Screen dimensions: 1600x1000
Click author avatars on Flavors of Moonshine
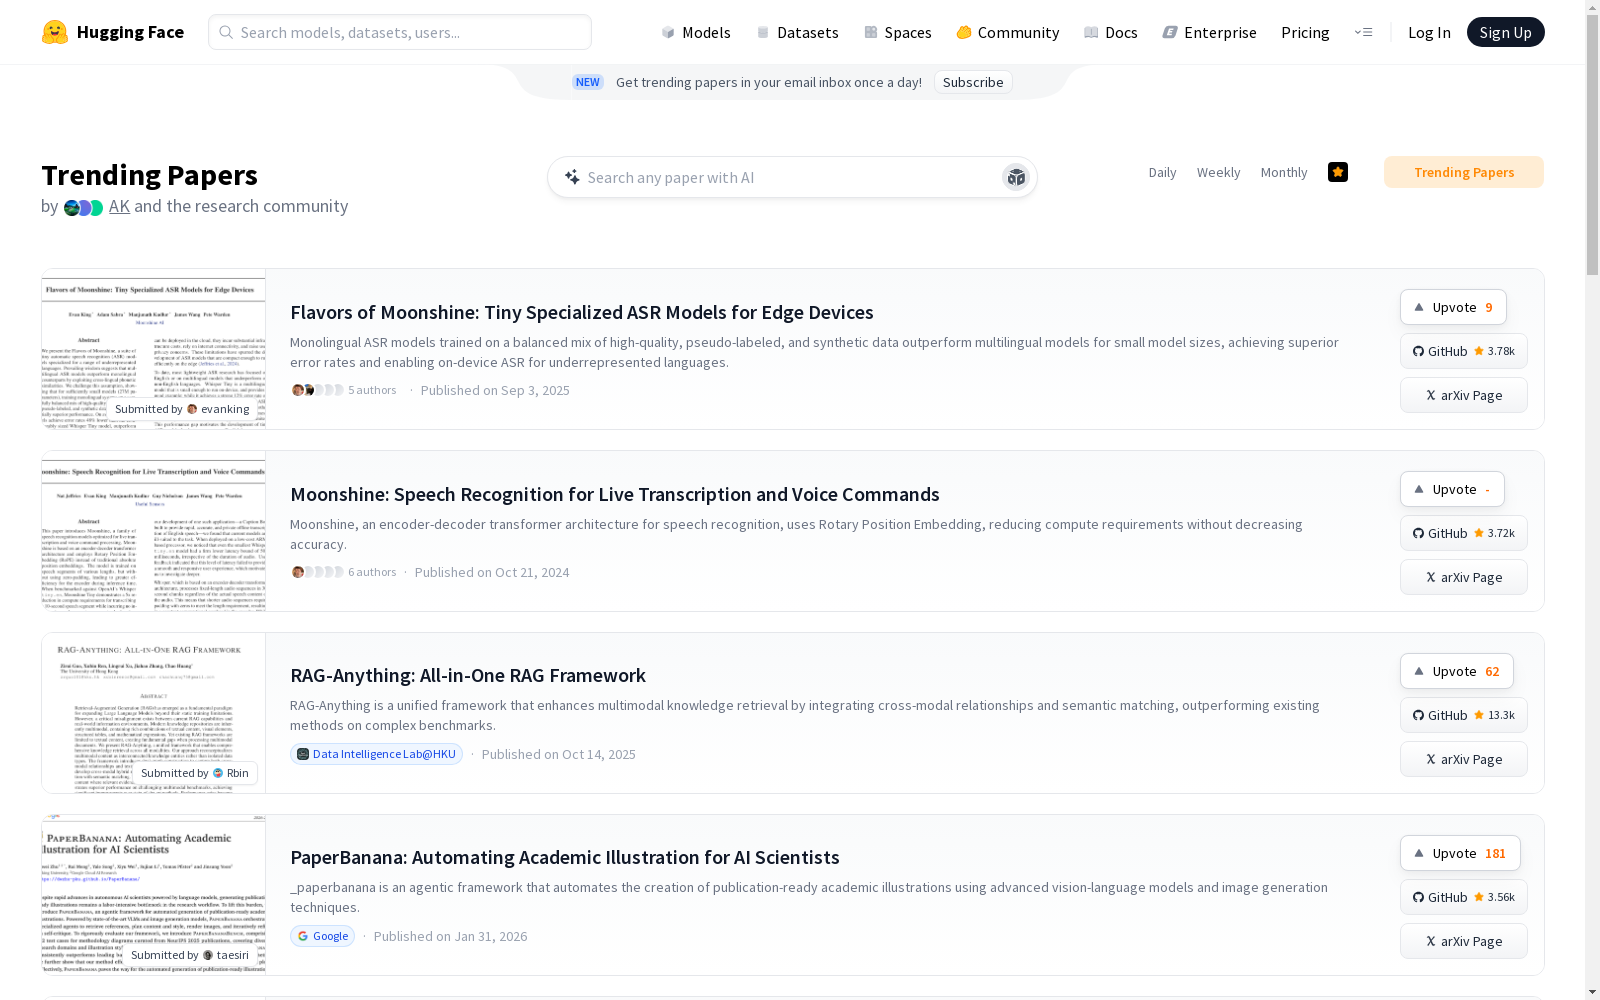point(317,390)
